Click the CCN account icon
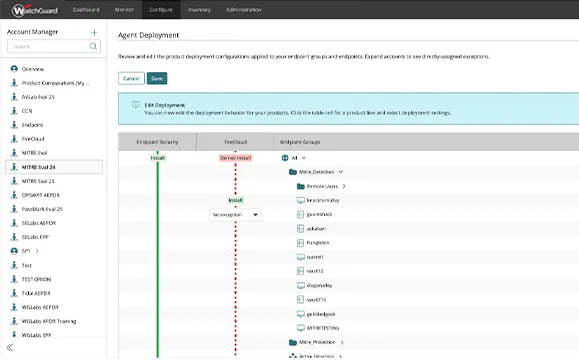The width and height of the screenshot is (579, 360). click(x=14, y=111)
